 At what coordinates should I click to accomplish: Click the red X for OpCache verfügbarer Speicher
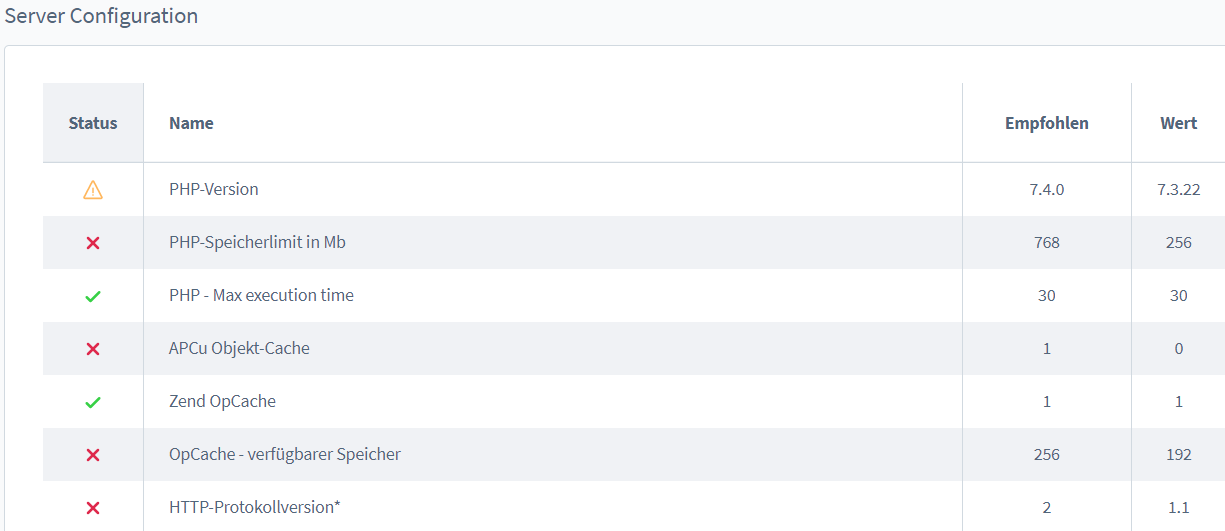coord(93,455)
